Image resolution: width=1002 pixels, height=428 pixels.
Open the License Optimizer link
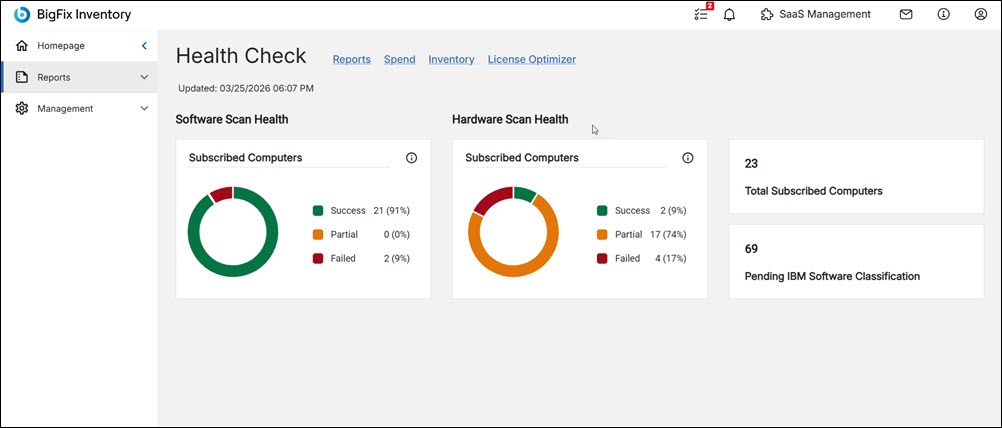pos(532,59)
